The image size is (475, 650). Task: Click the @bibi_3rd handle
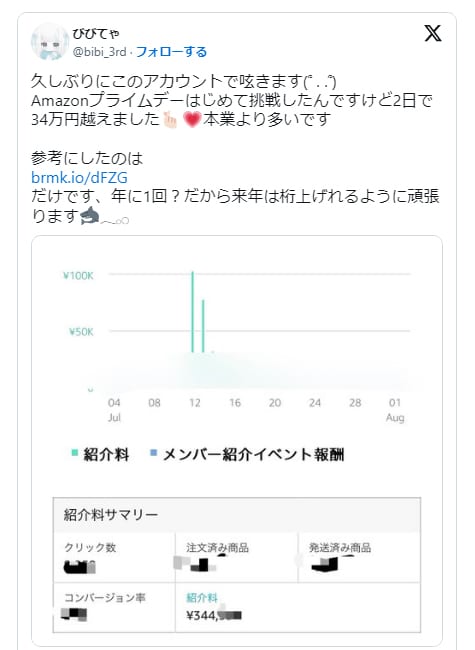(x=99, y=52)
